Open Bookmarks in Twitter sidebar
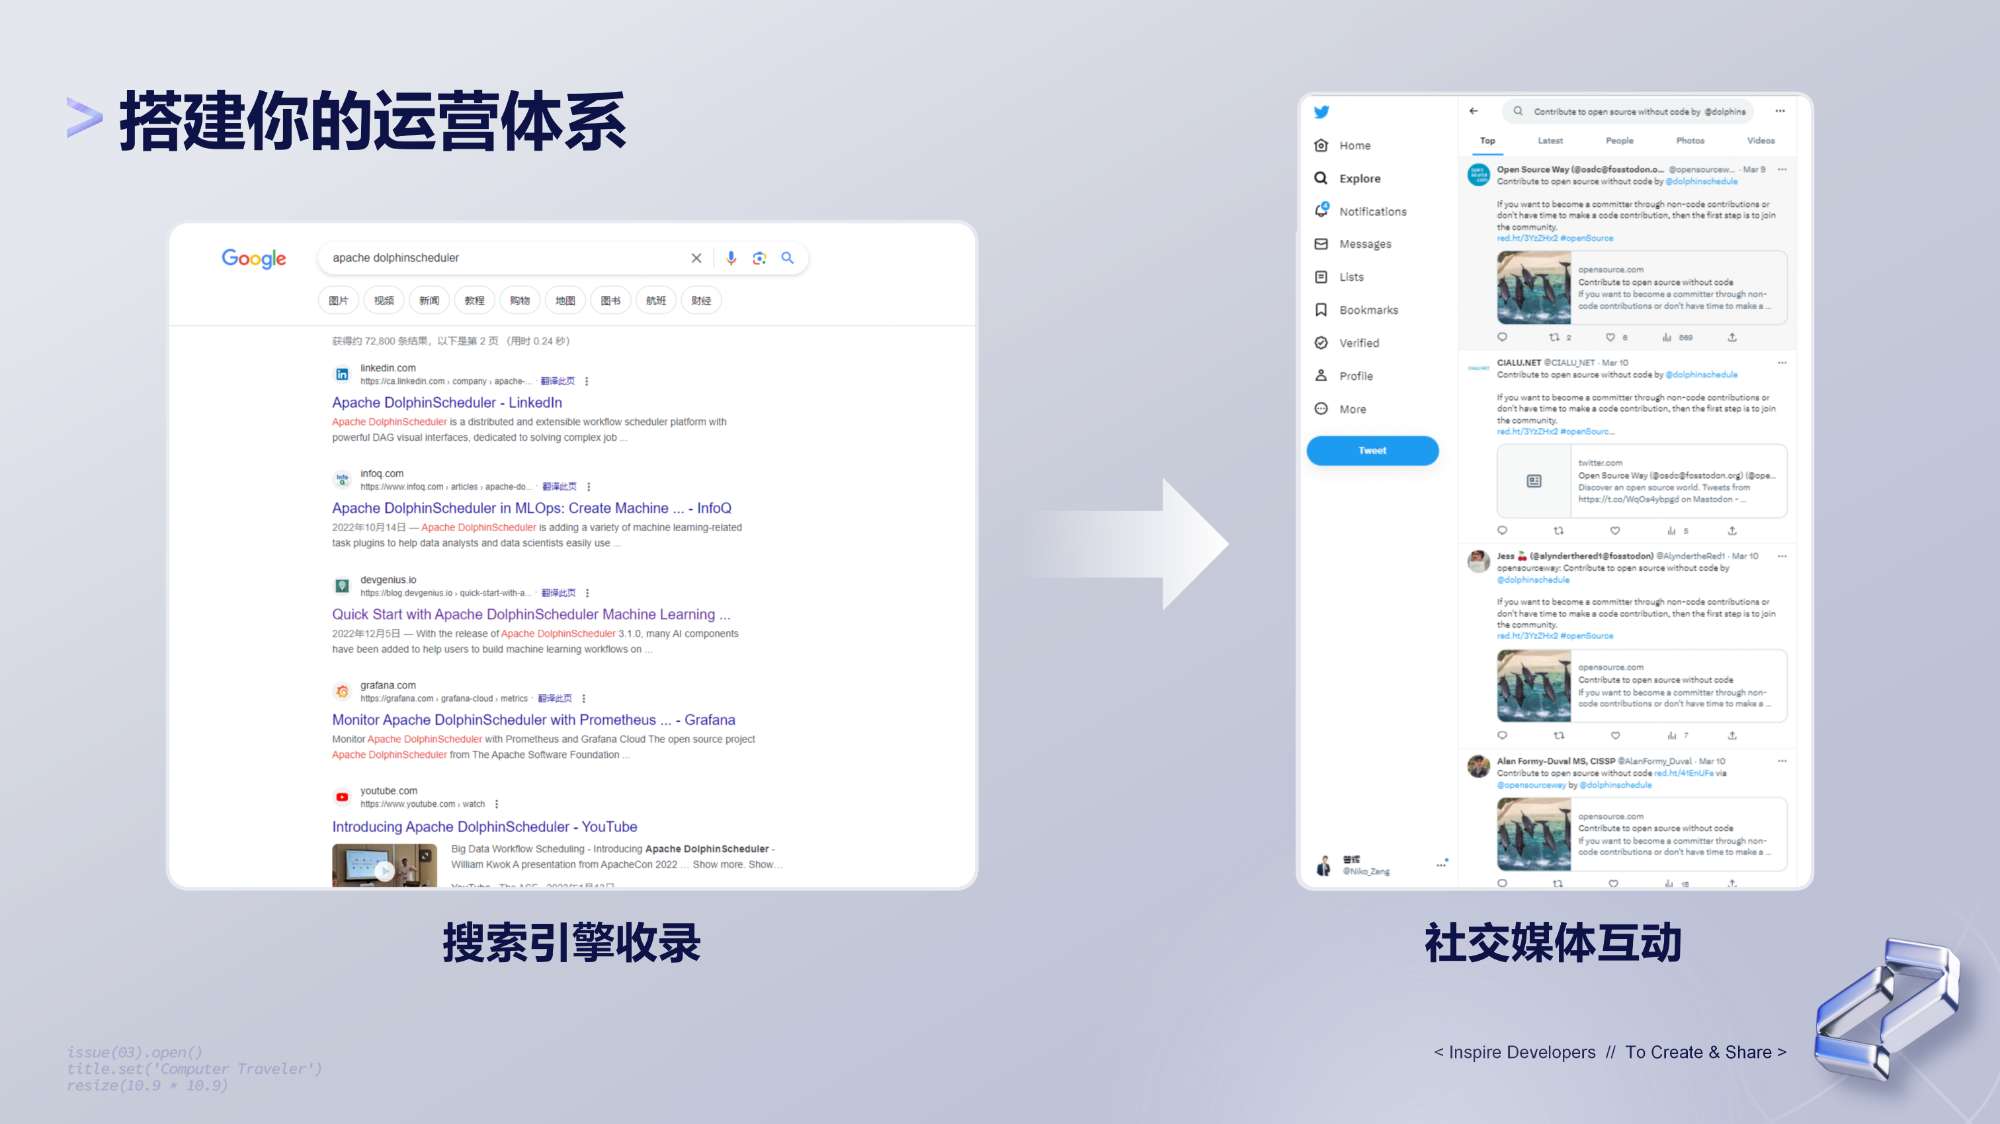 pos(1356,310)
